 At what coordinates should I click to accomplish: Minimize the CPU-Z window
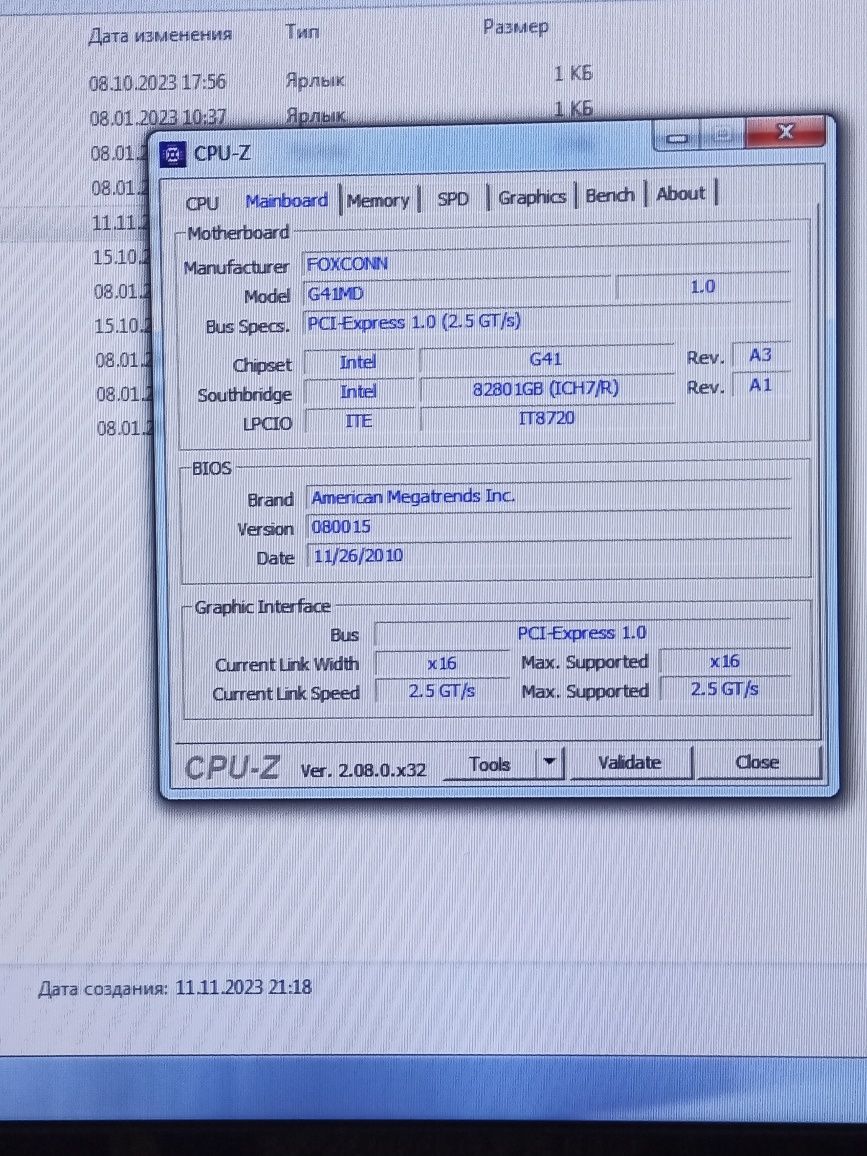tap(678, 137)
